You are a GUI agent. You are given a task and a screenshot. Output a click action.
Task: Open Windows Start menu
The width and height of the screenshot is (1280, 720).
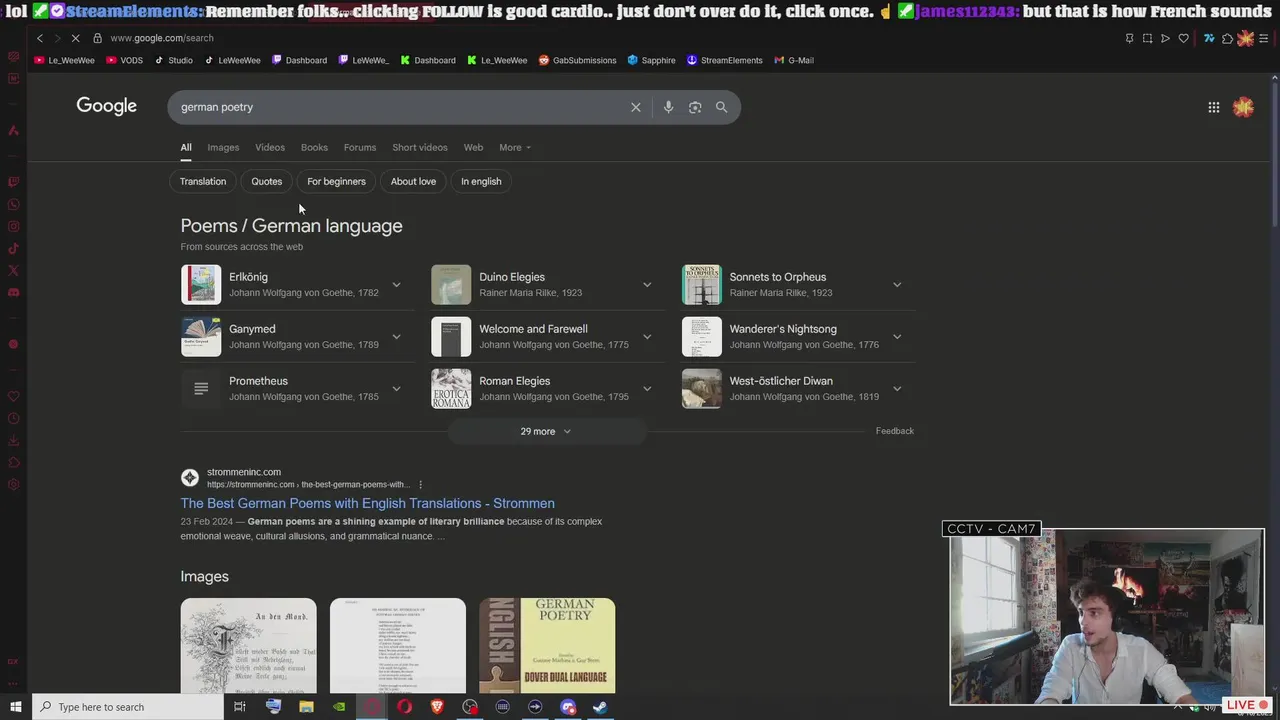(x=15, y=707)
